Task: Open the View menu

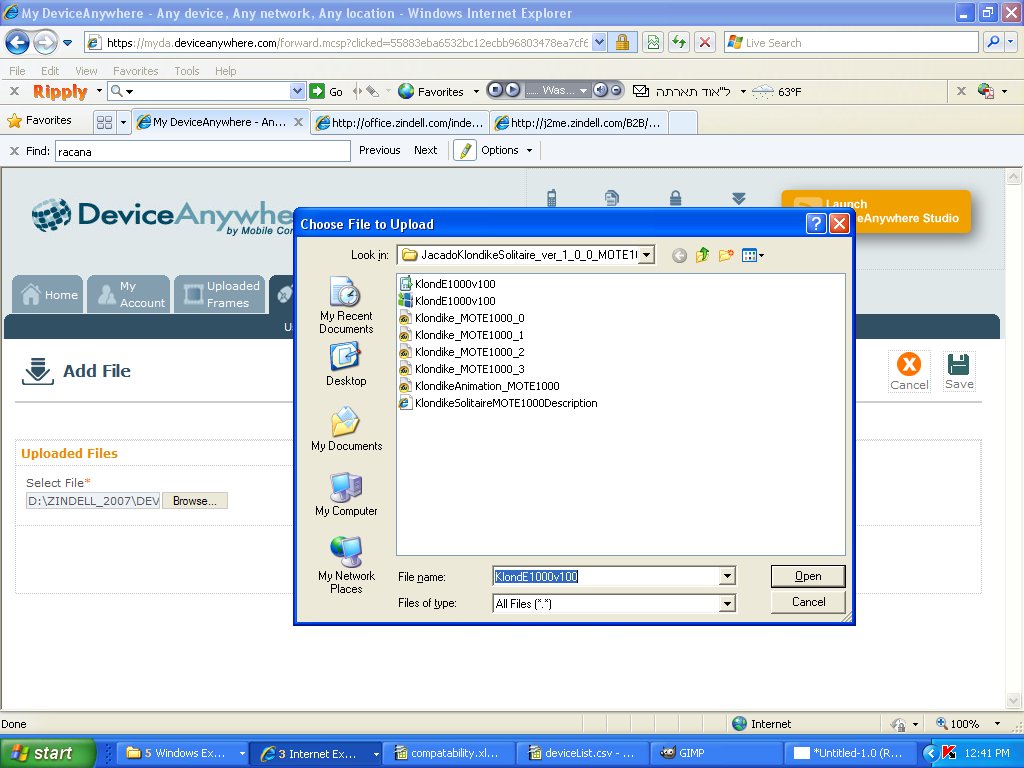Action: click(86, 71)
